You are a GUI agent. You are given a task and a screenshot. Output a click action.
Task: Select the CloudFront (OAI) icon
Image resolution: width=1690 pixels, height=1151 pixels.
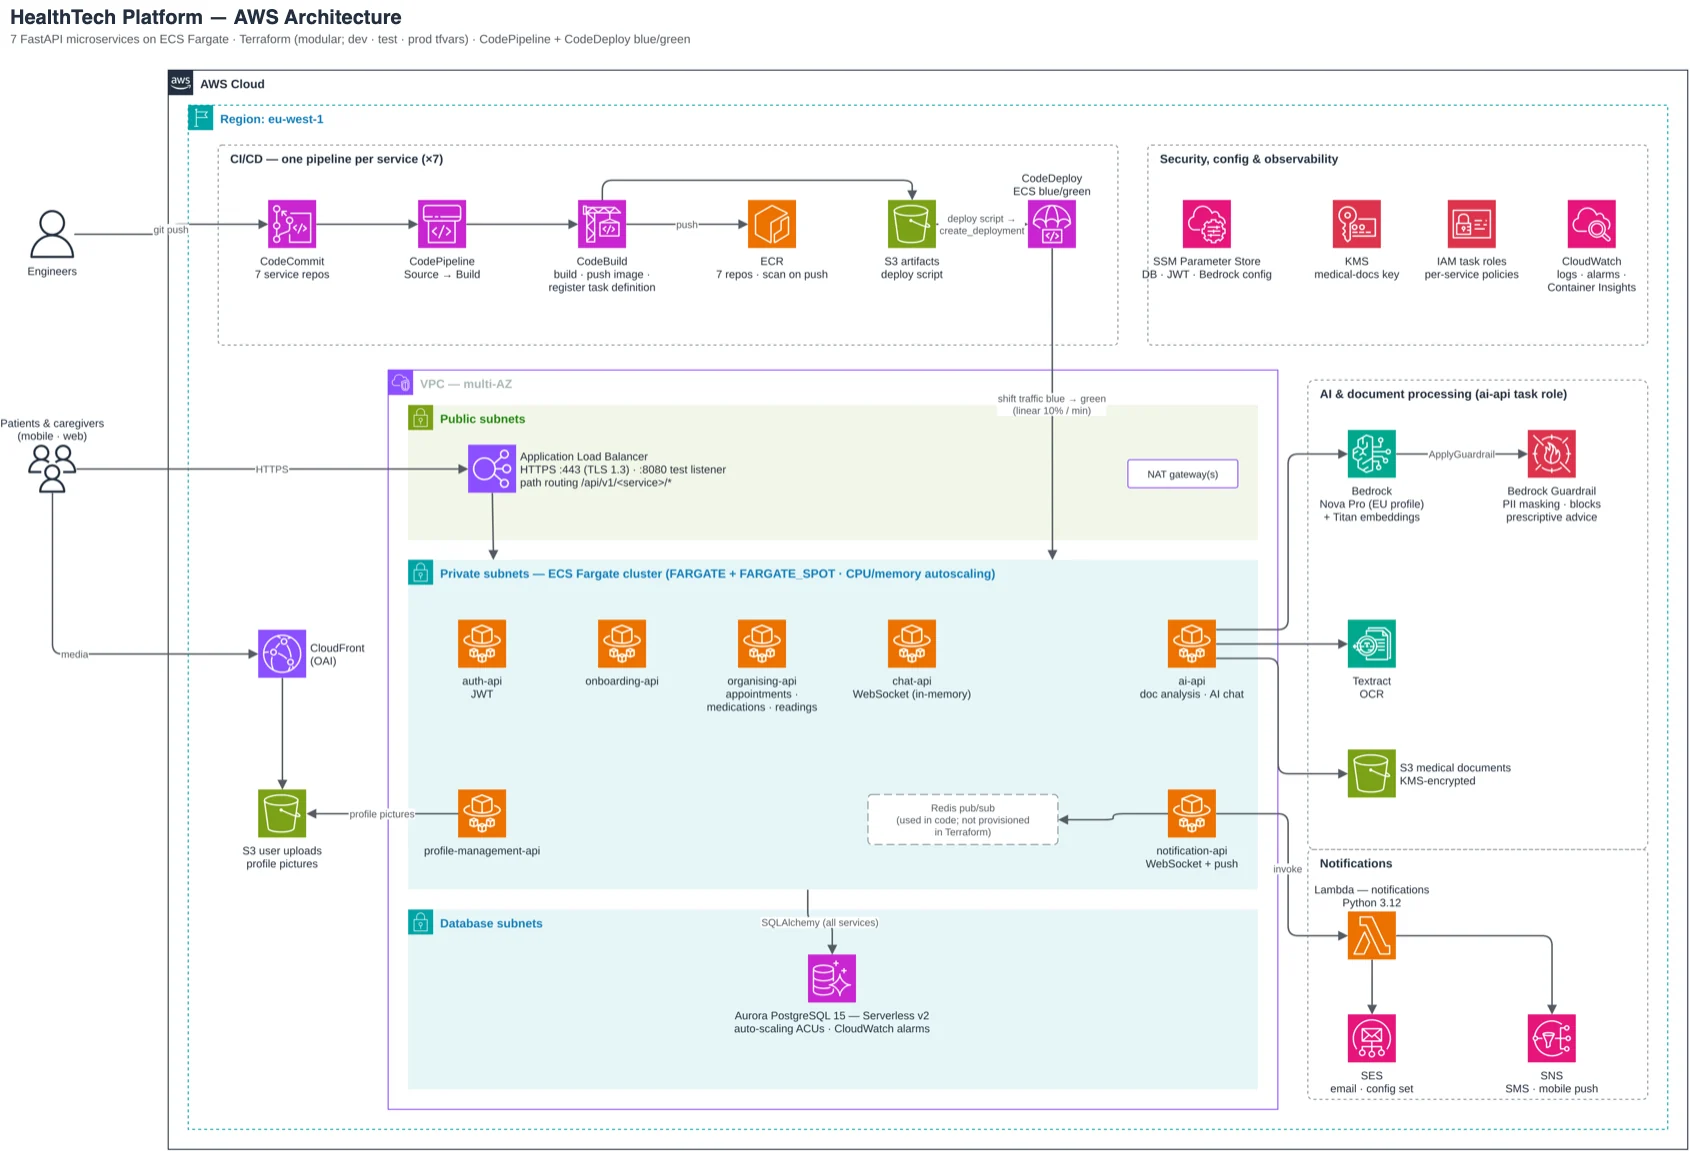pos(282,654)
